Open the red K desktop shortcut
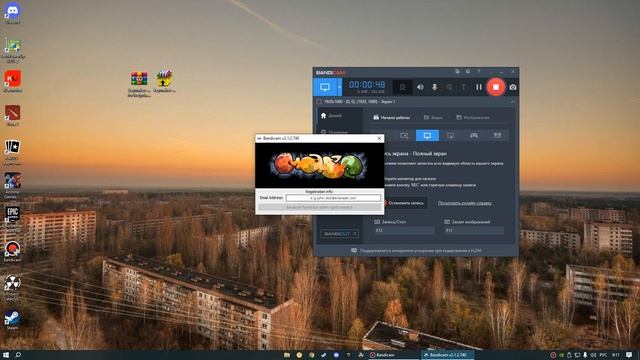Screen dimensions: 640x360 click(12, 81)
